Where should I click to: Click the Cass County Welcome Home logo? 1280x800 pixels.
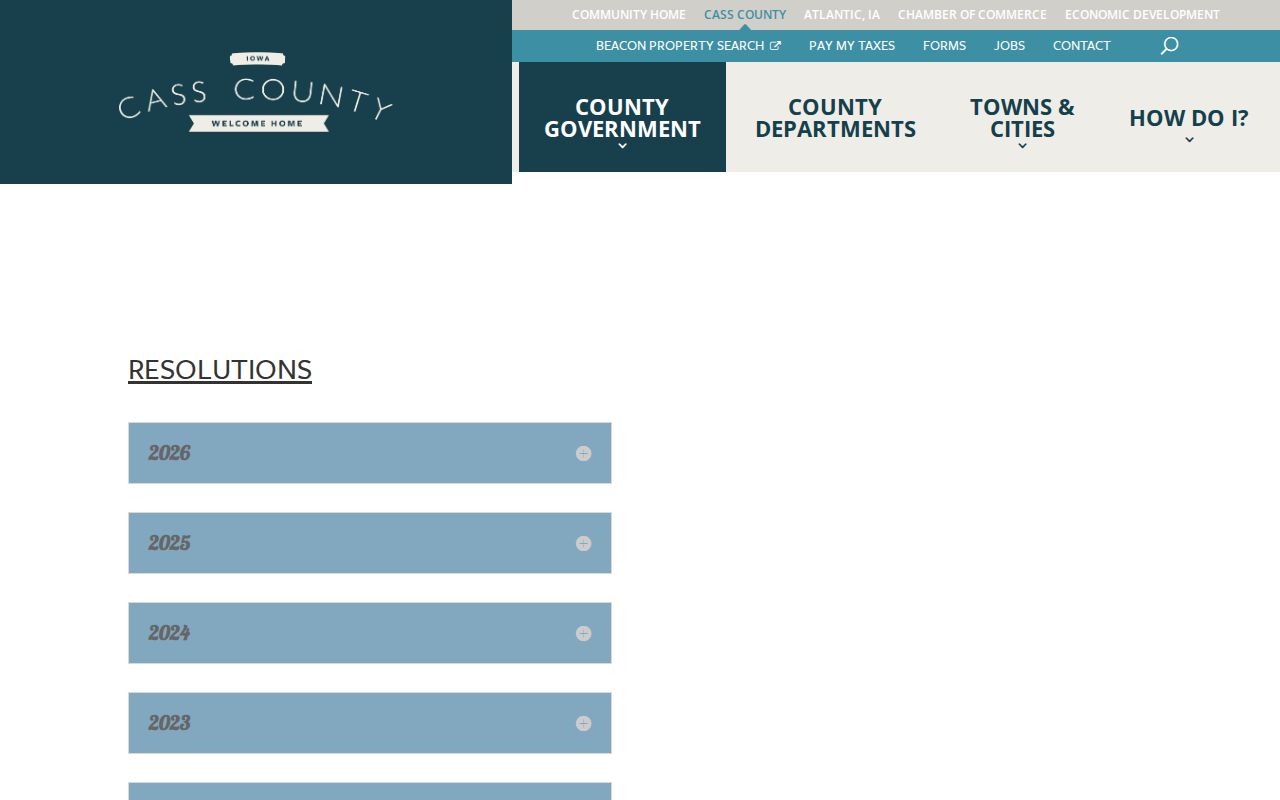tap(256, 92)
